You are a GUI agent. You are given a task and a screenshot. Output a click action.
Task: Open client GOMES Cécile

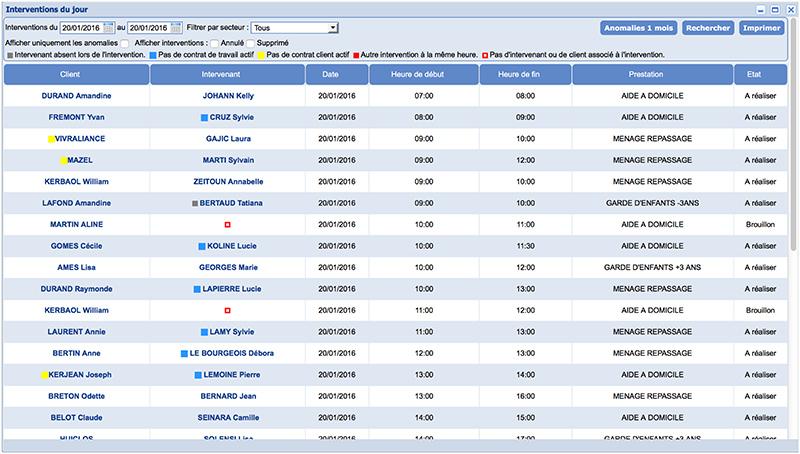coord(77,246)
